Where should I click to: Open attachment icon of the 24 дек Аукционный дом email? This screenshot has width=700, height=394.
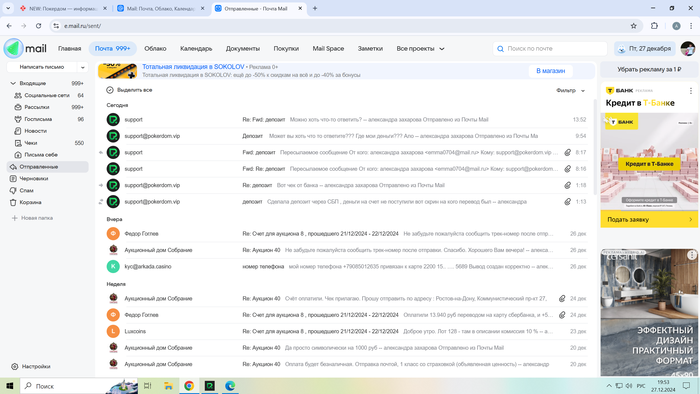pyautogui.click(x=562, y=299)
